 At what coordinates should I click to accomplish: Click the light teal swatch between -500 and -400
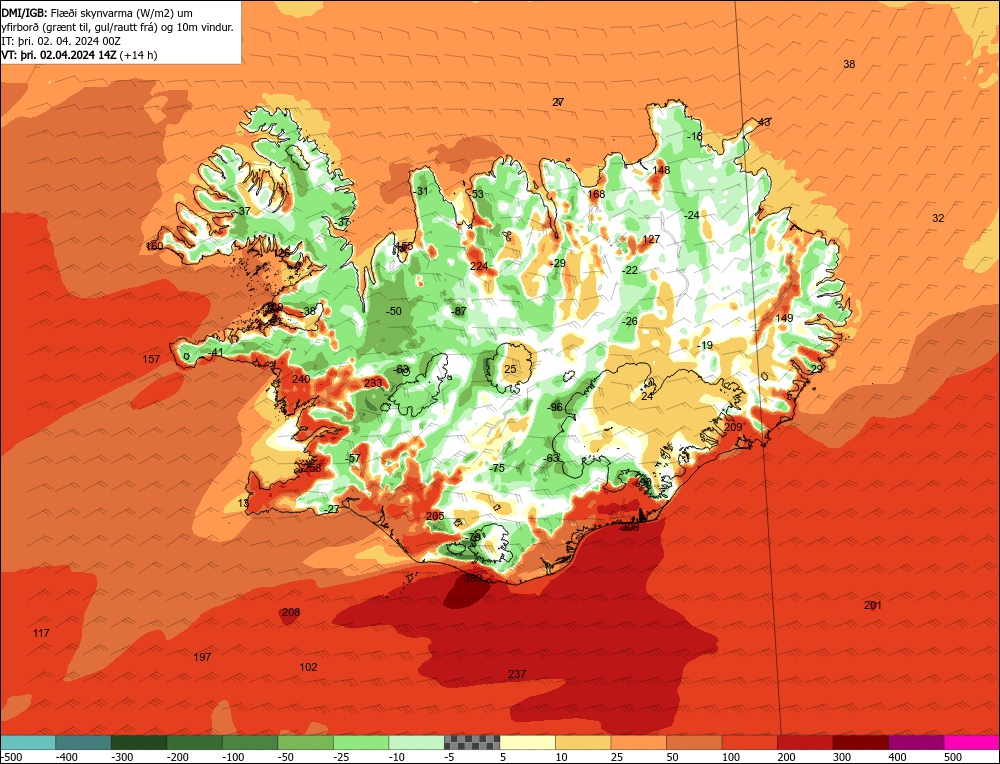click(27, 742)
